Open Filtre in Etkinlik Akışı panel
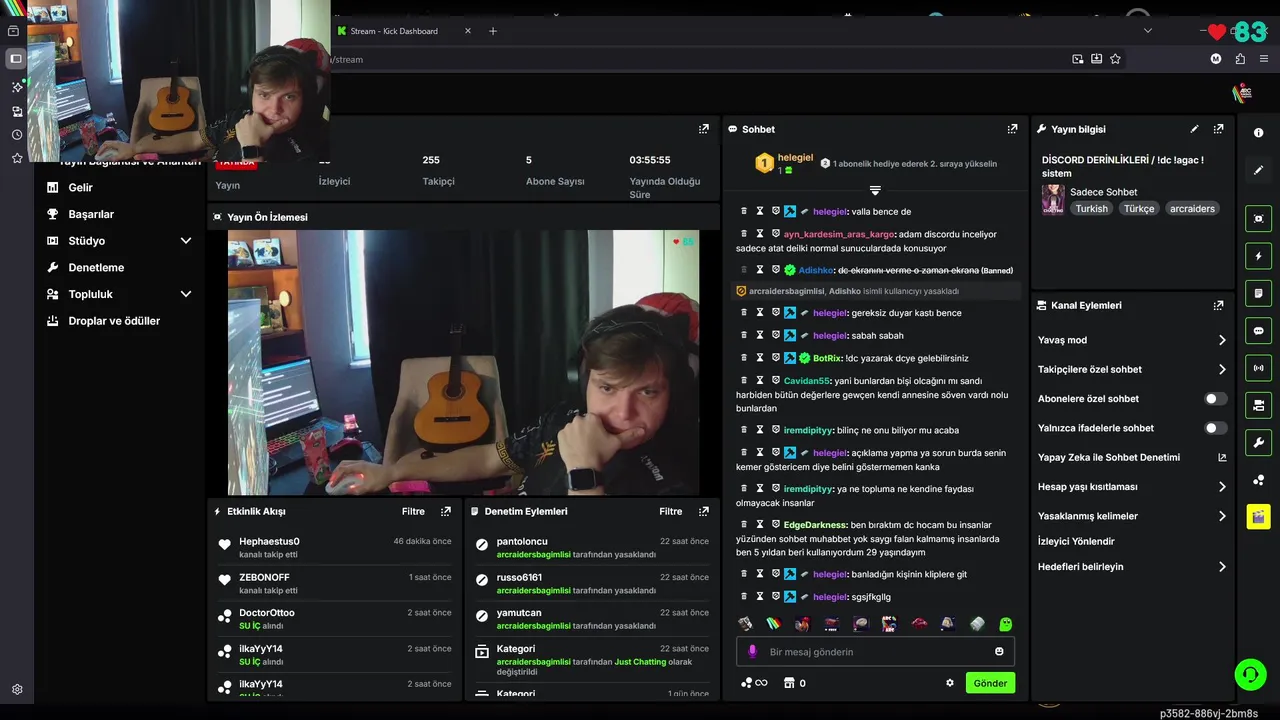Image resolution: width=1280 pixels, height=720 pixels. tap(413, 511)
